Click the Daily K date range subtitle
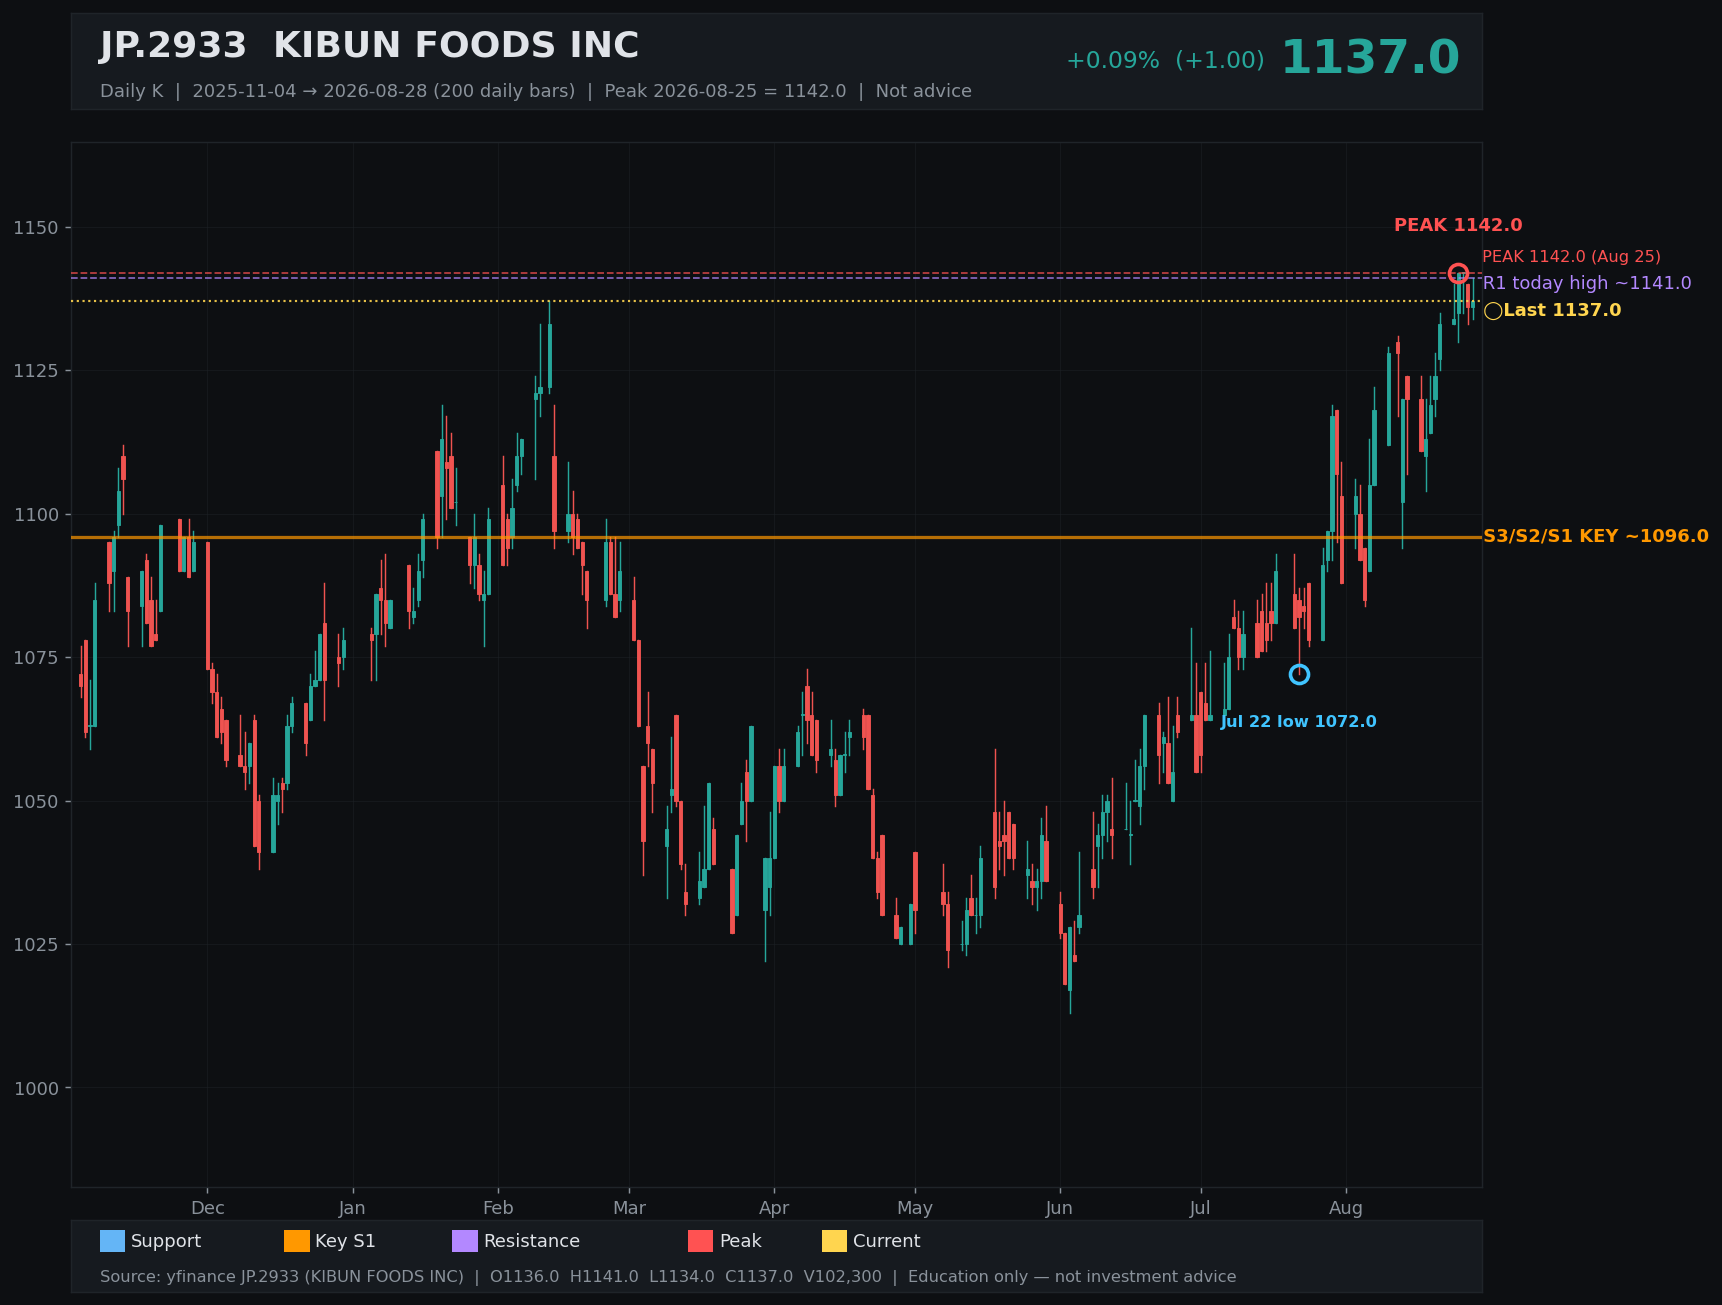This screenshot has height=1305, width=1722. click(x=536, y=91)
